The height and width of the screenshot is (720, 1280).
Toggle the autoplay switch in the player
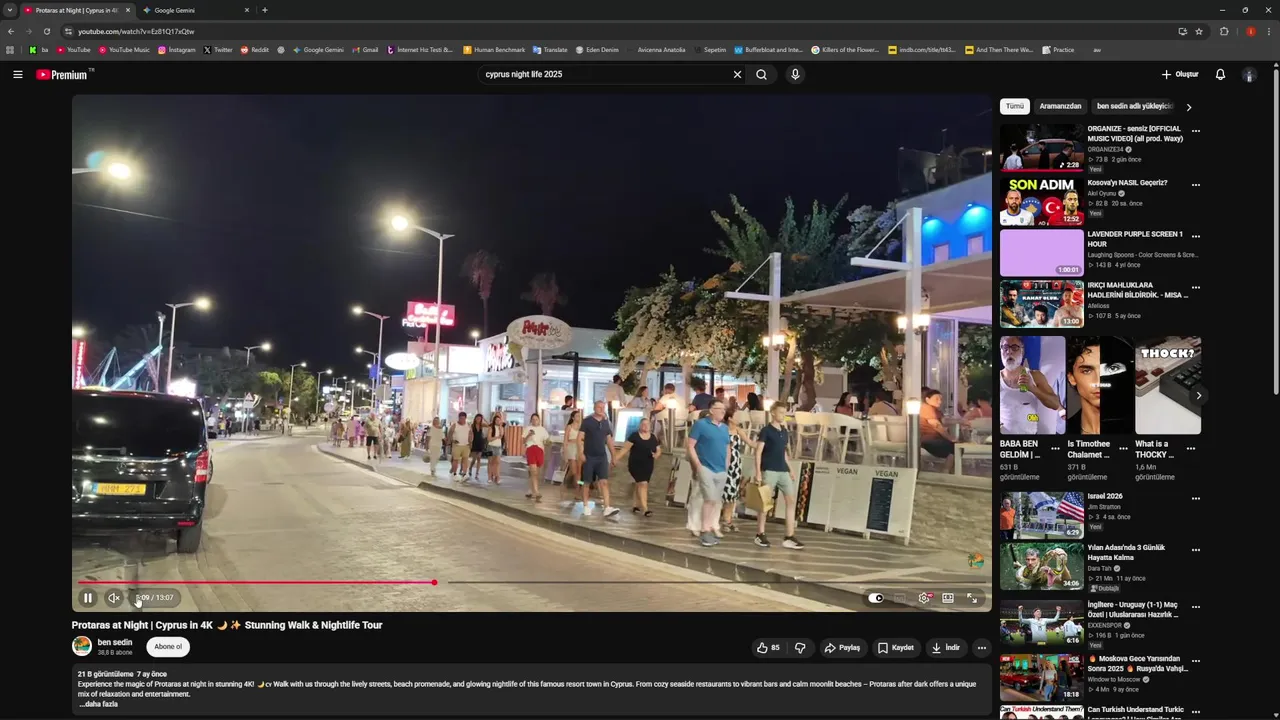876,598
